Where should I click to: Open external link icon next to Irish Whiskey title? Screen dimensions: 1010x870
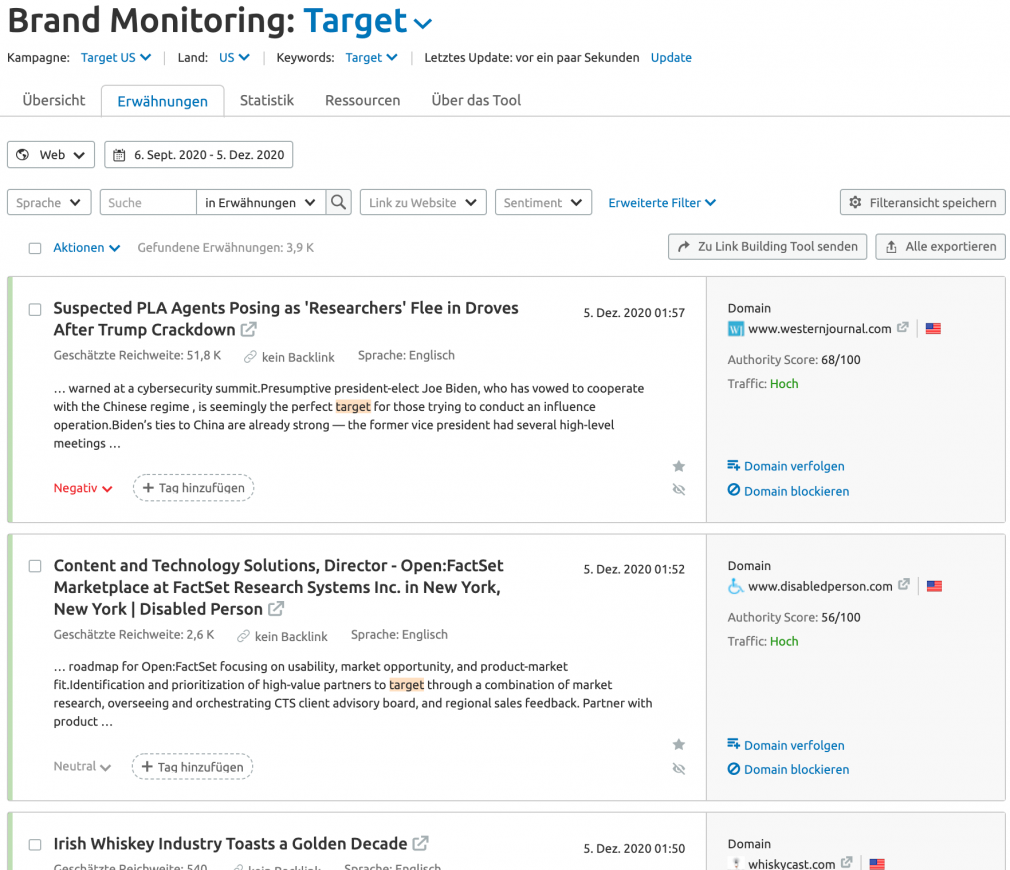click(421, 843)
